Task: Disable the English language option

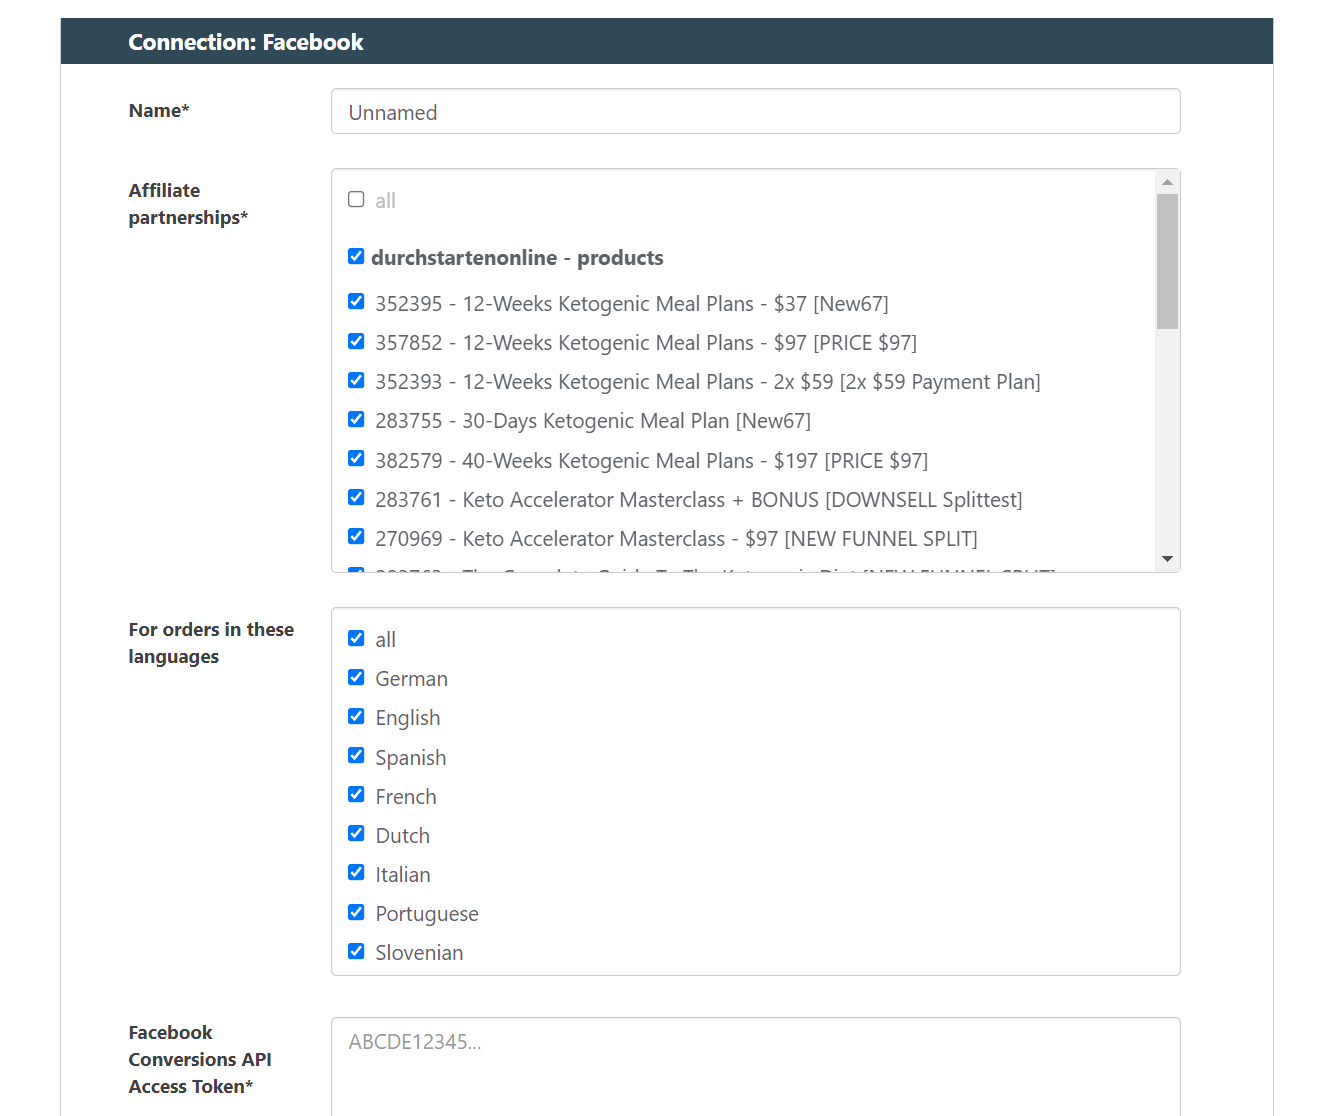Action: pos(356,717)
